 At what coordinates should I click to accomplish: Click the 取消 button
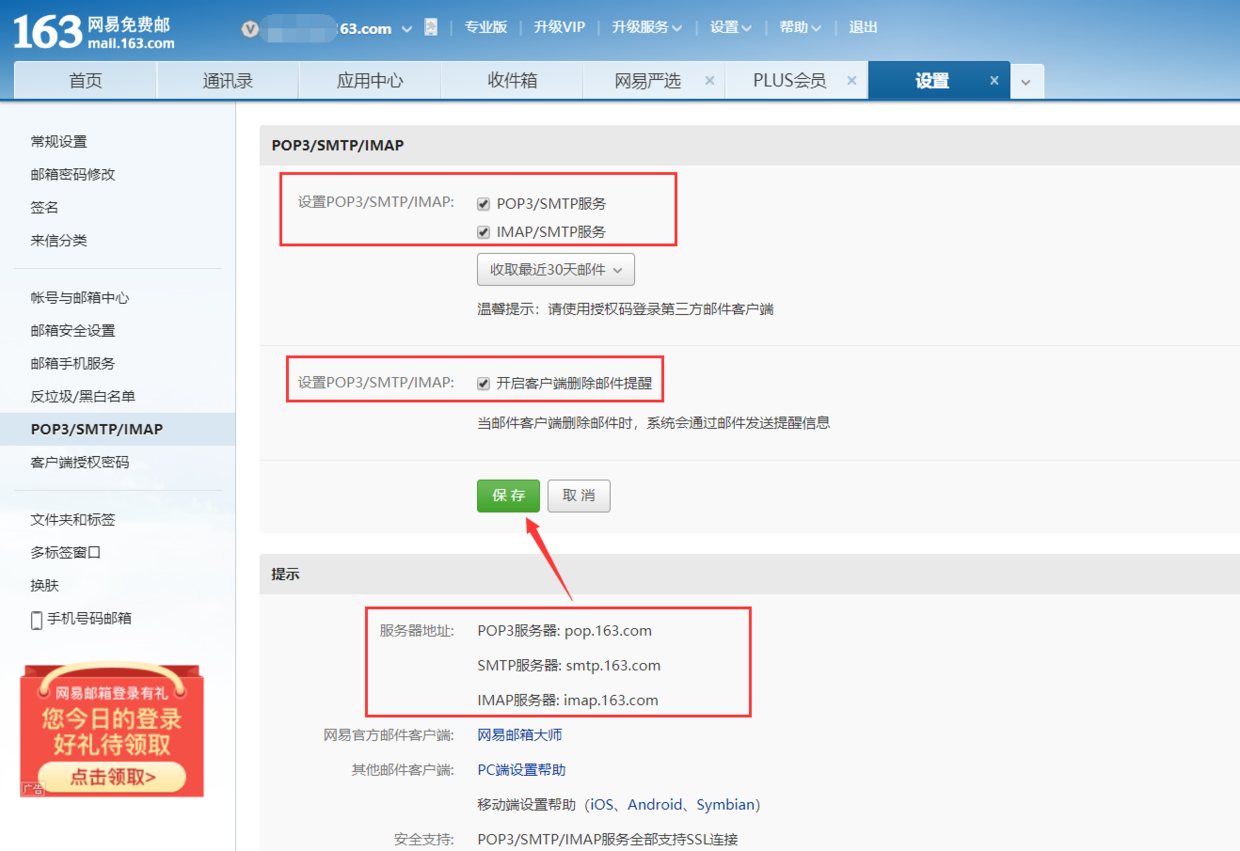pos(579,496)
